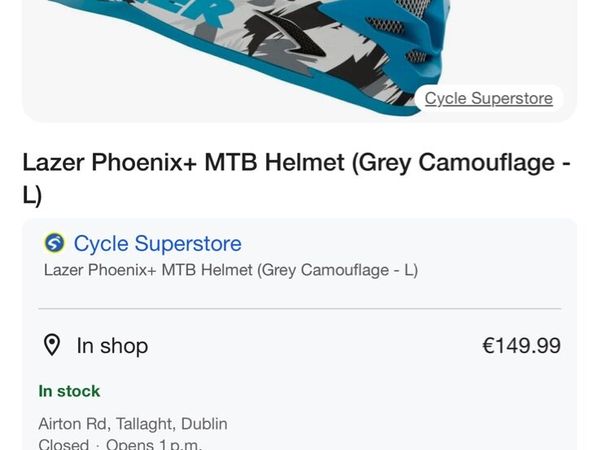Click the word Dublin in the address
Image resolution: width=600 pixels, height=450 pixels.
[204, 423]
